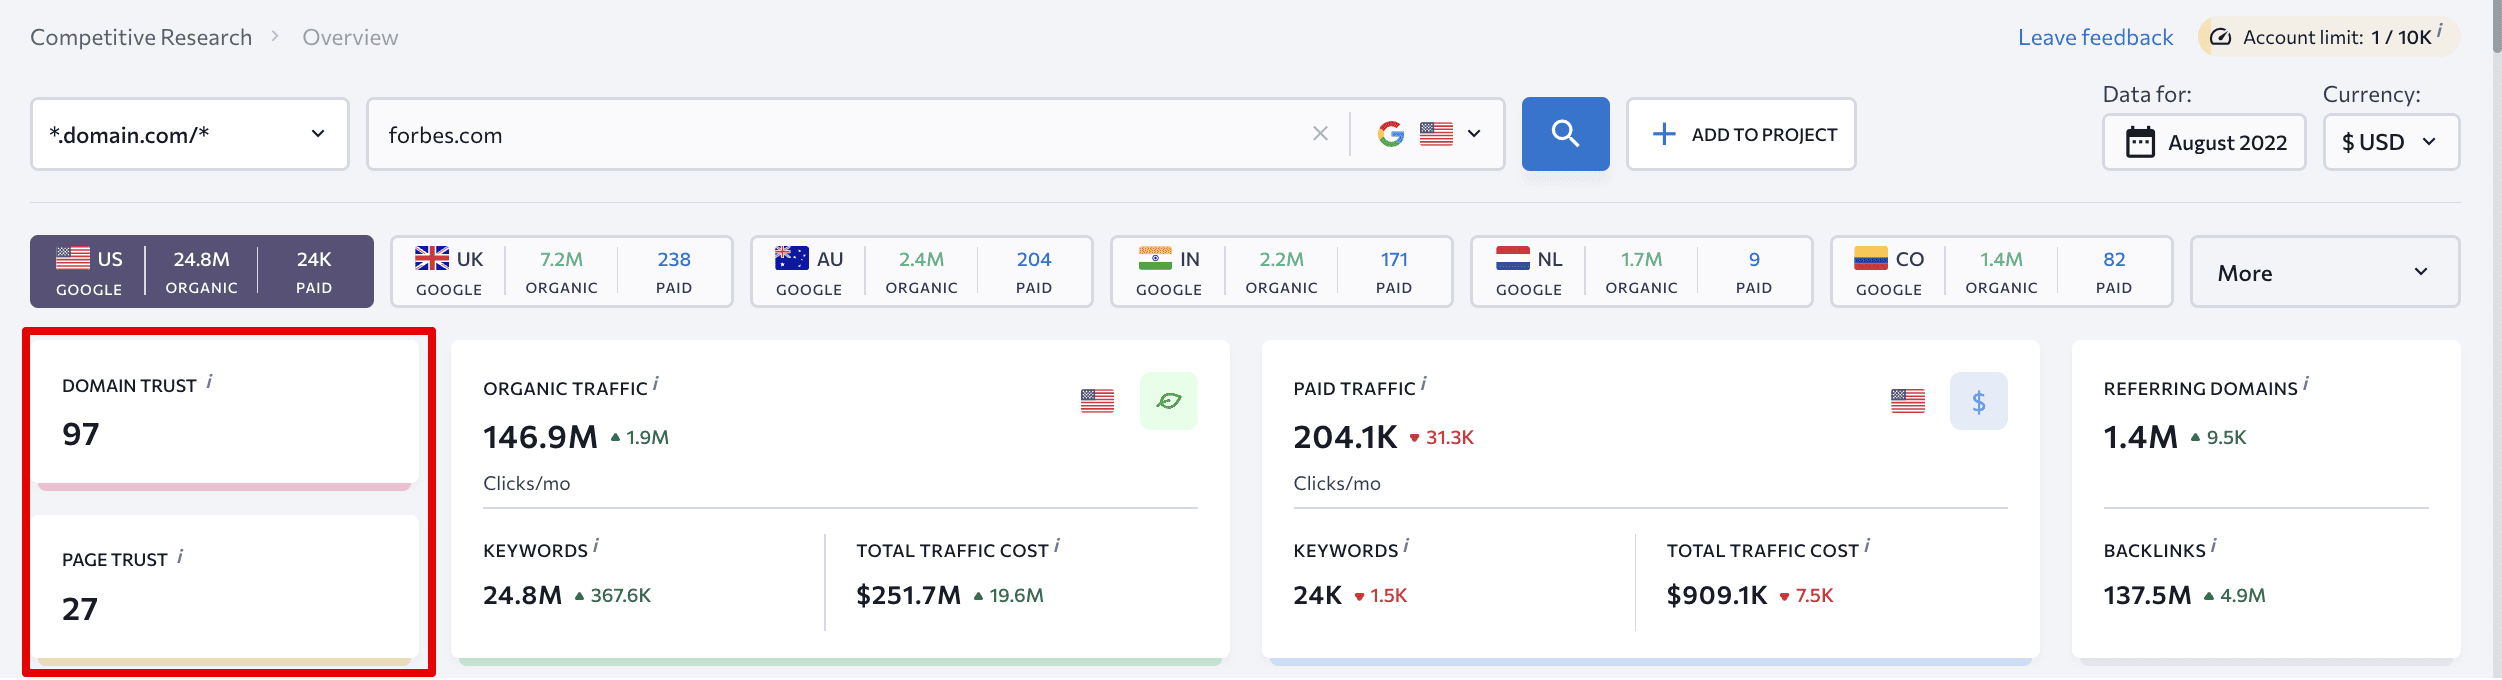2502x680 pixels.
Task: Click the $251.7M total traffic cost
Action: click(x=908, y=595)
